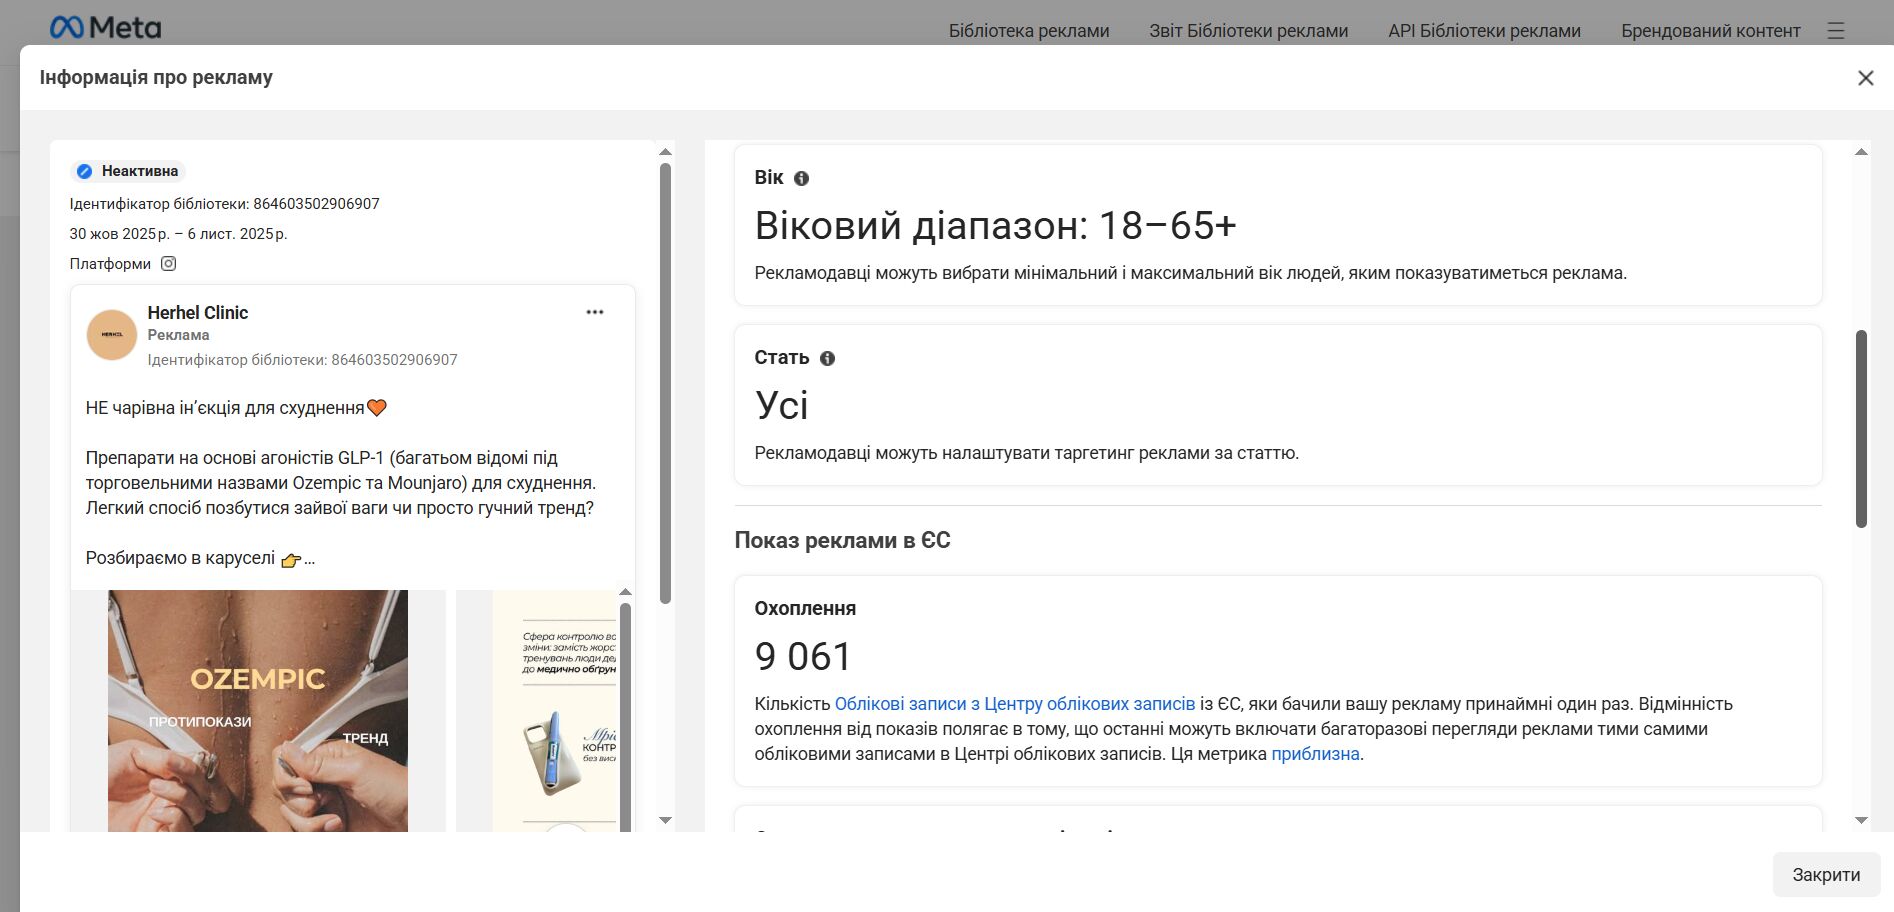
Task: Open the Облікові записи з Центру облікових записів link
Action: click(x=1015, y=704)
